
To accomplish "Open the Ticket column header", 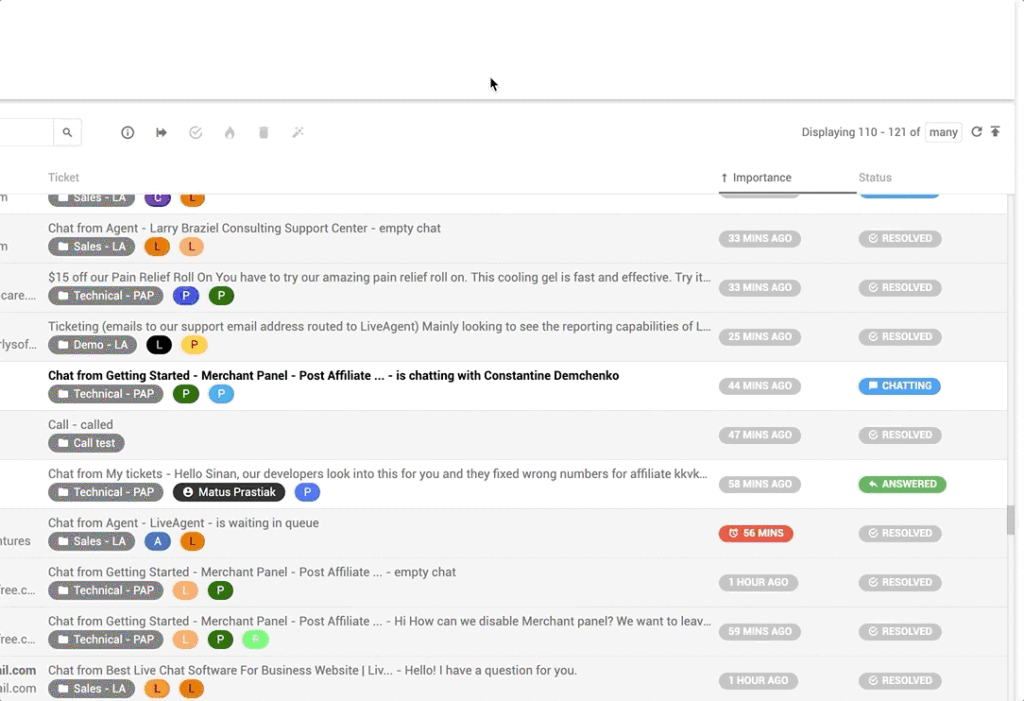I will coord(63,177).
